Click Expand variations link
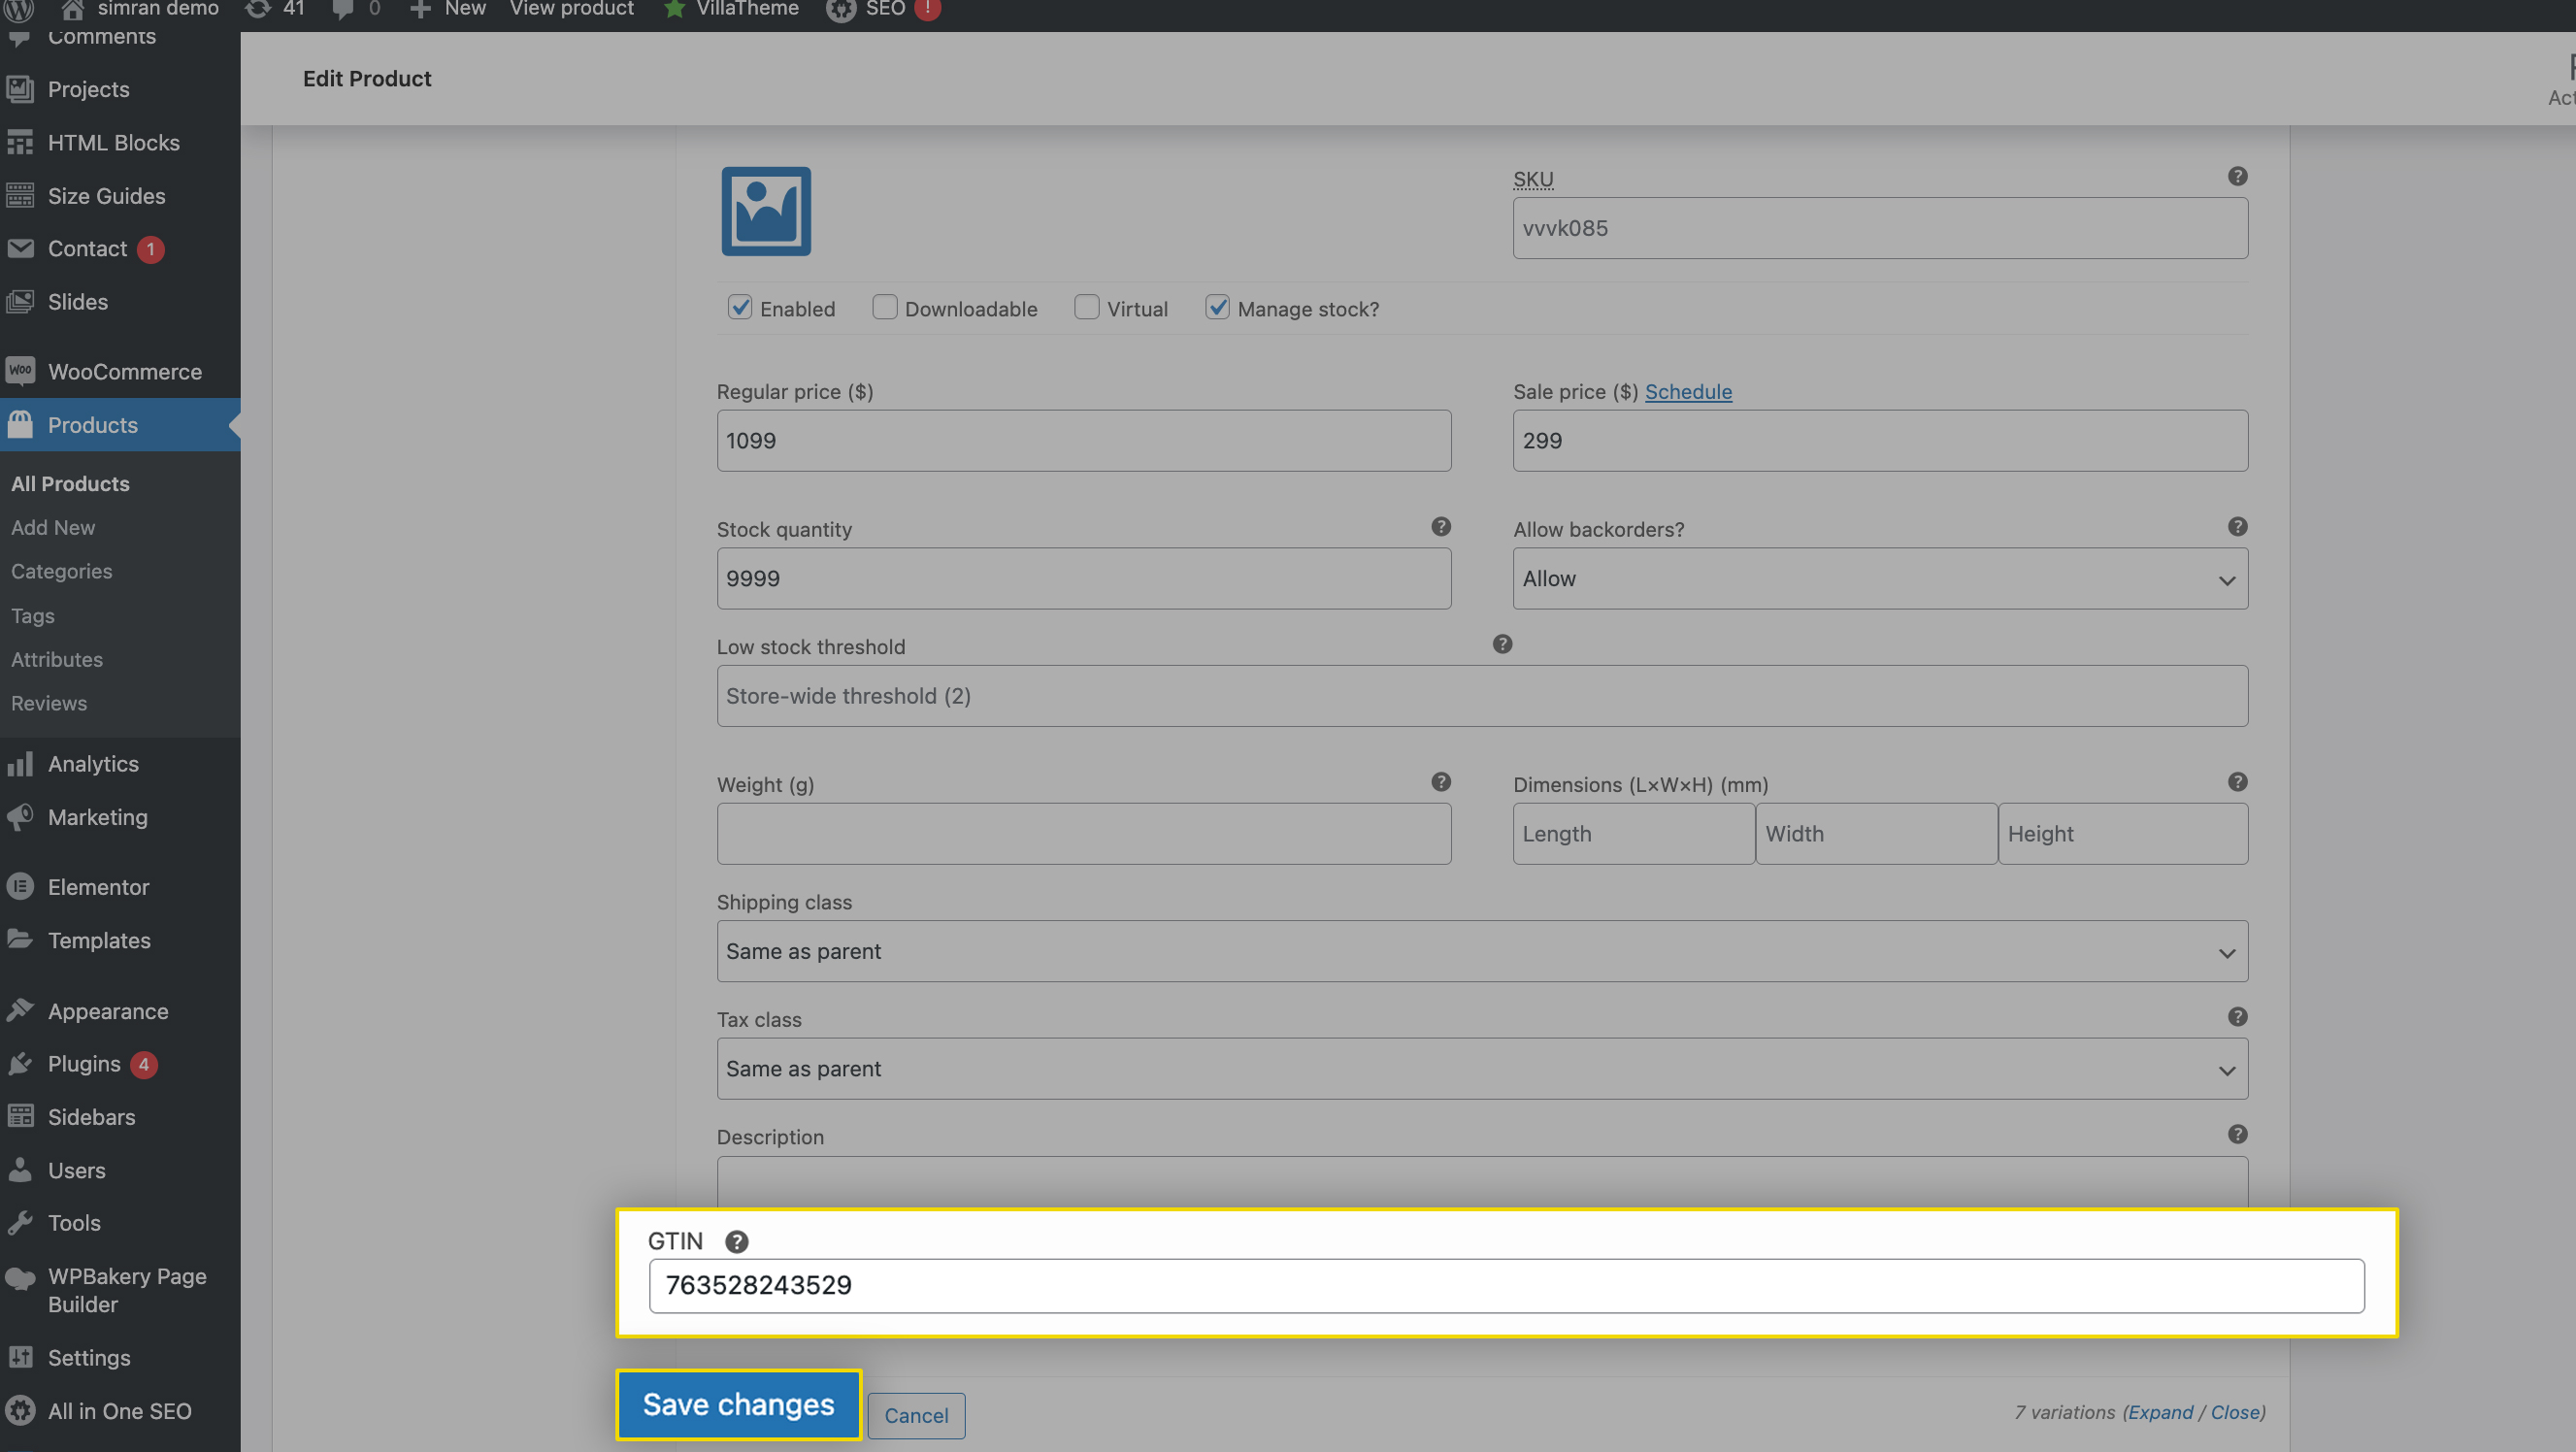The height and width of the screenshot is (1452, 2576). pyautogui.click(x=2160, y=1412)
